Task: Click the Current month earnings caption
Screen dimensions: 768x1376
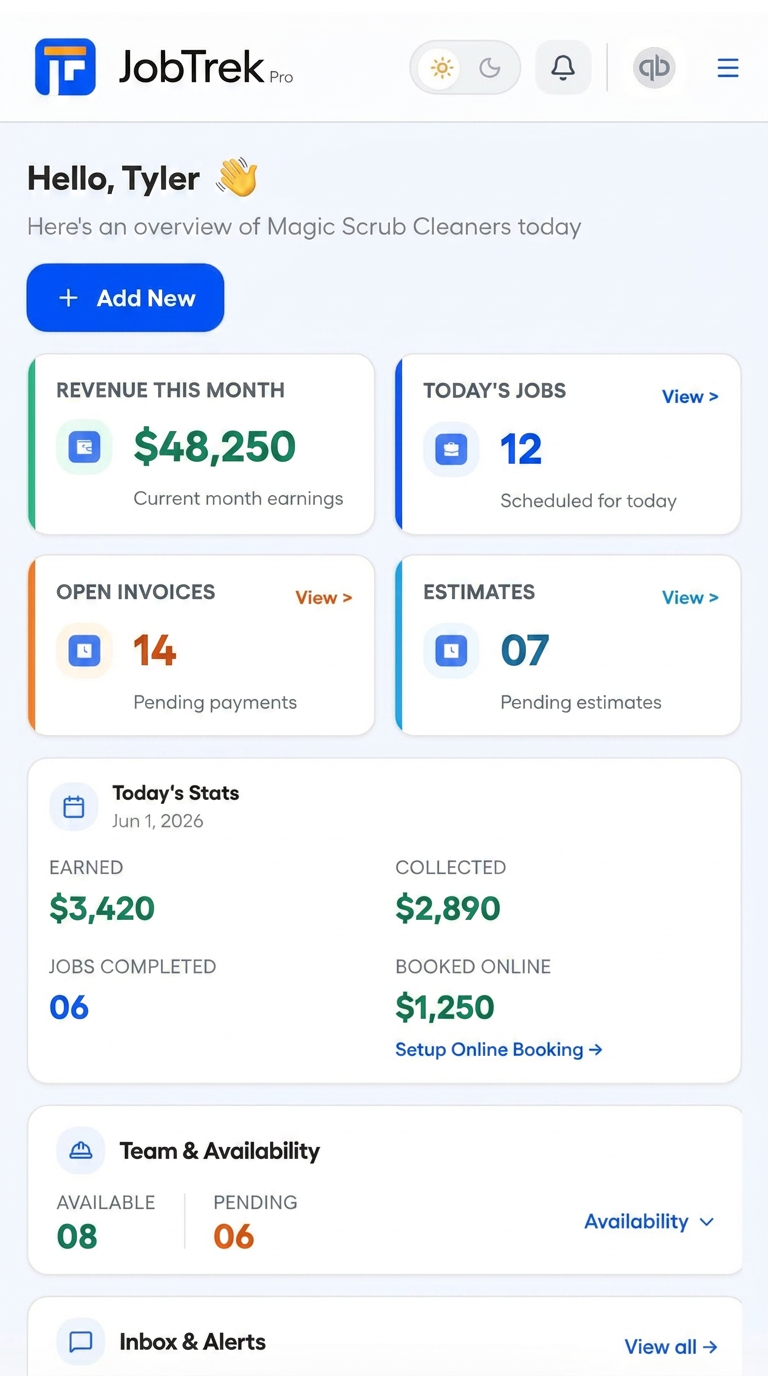Action: tap(238, 498)
